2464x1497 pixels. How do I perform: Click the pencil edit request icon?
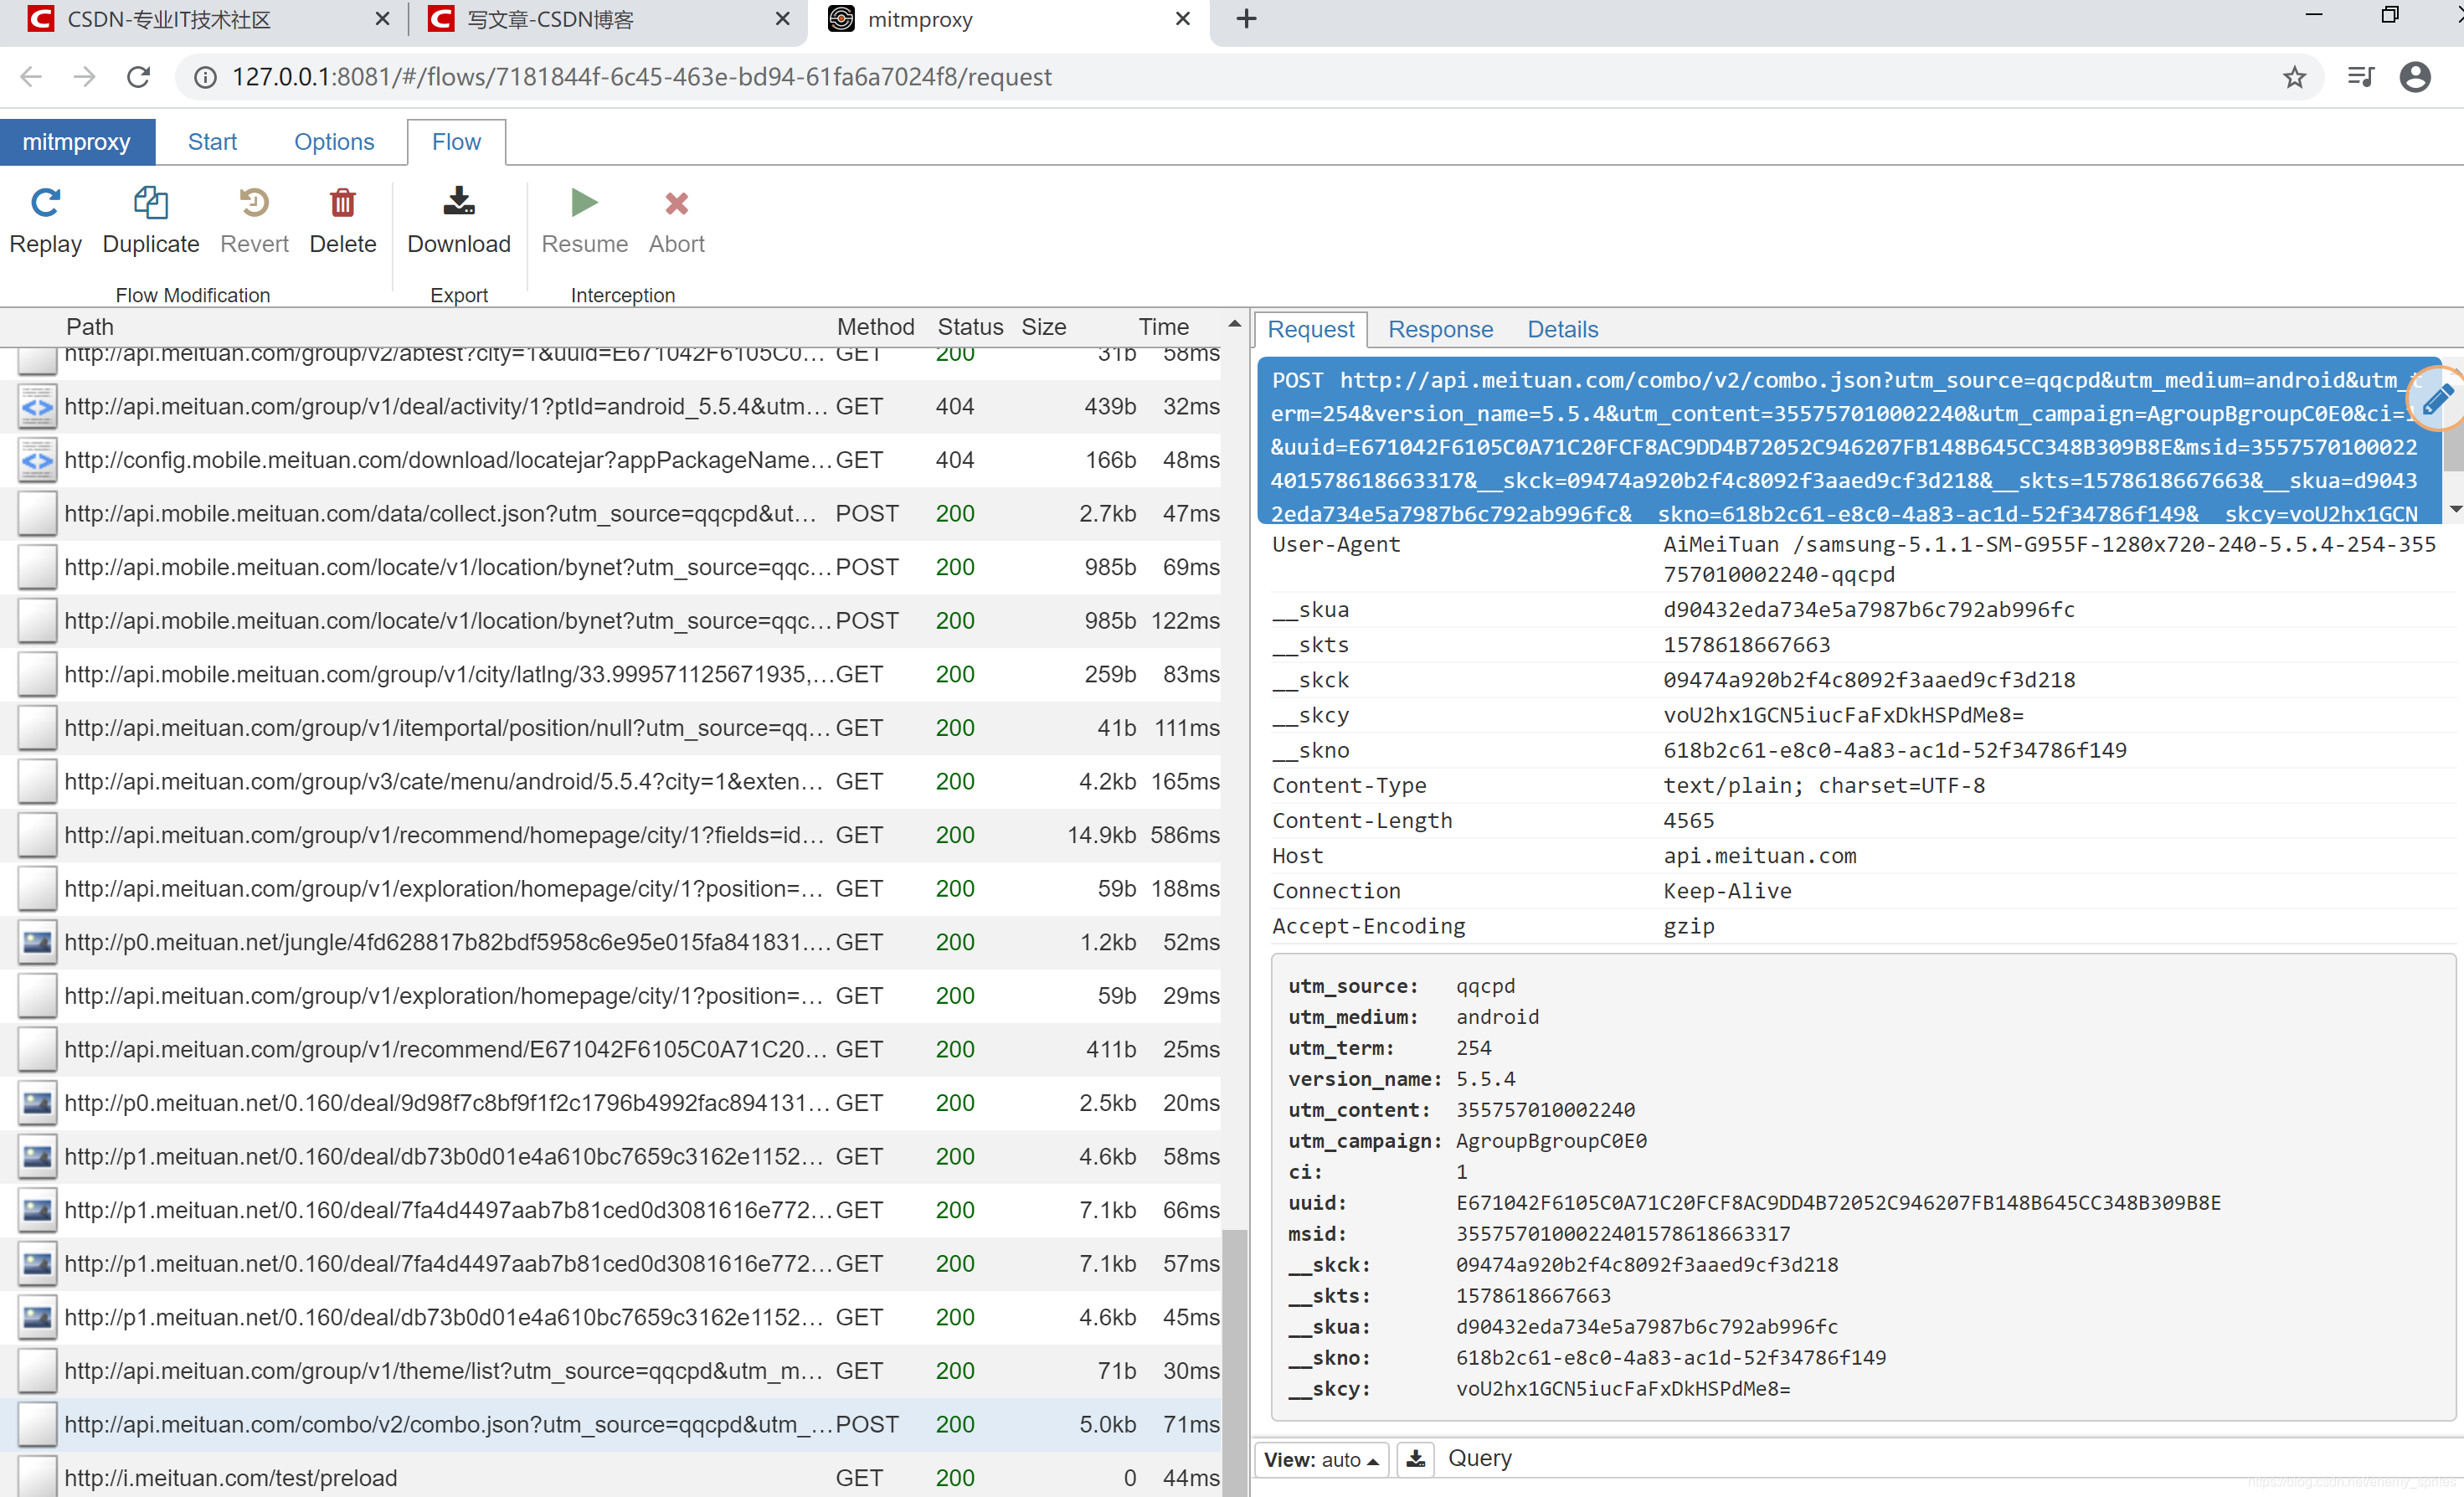coord(2436,399)
